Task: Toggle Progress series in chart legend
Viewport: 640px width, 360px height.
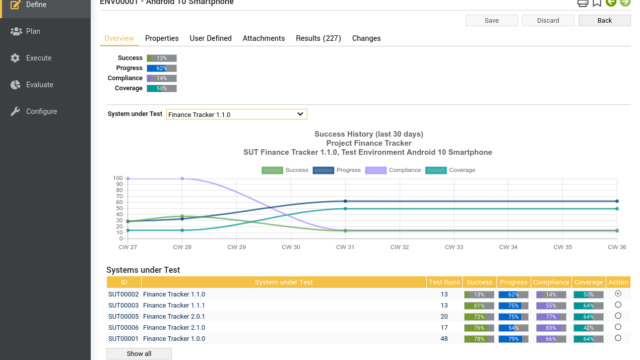Action: pos(337,170)
